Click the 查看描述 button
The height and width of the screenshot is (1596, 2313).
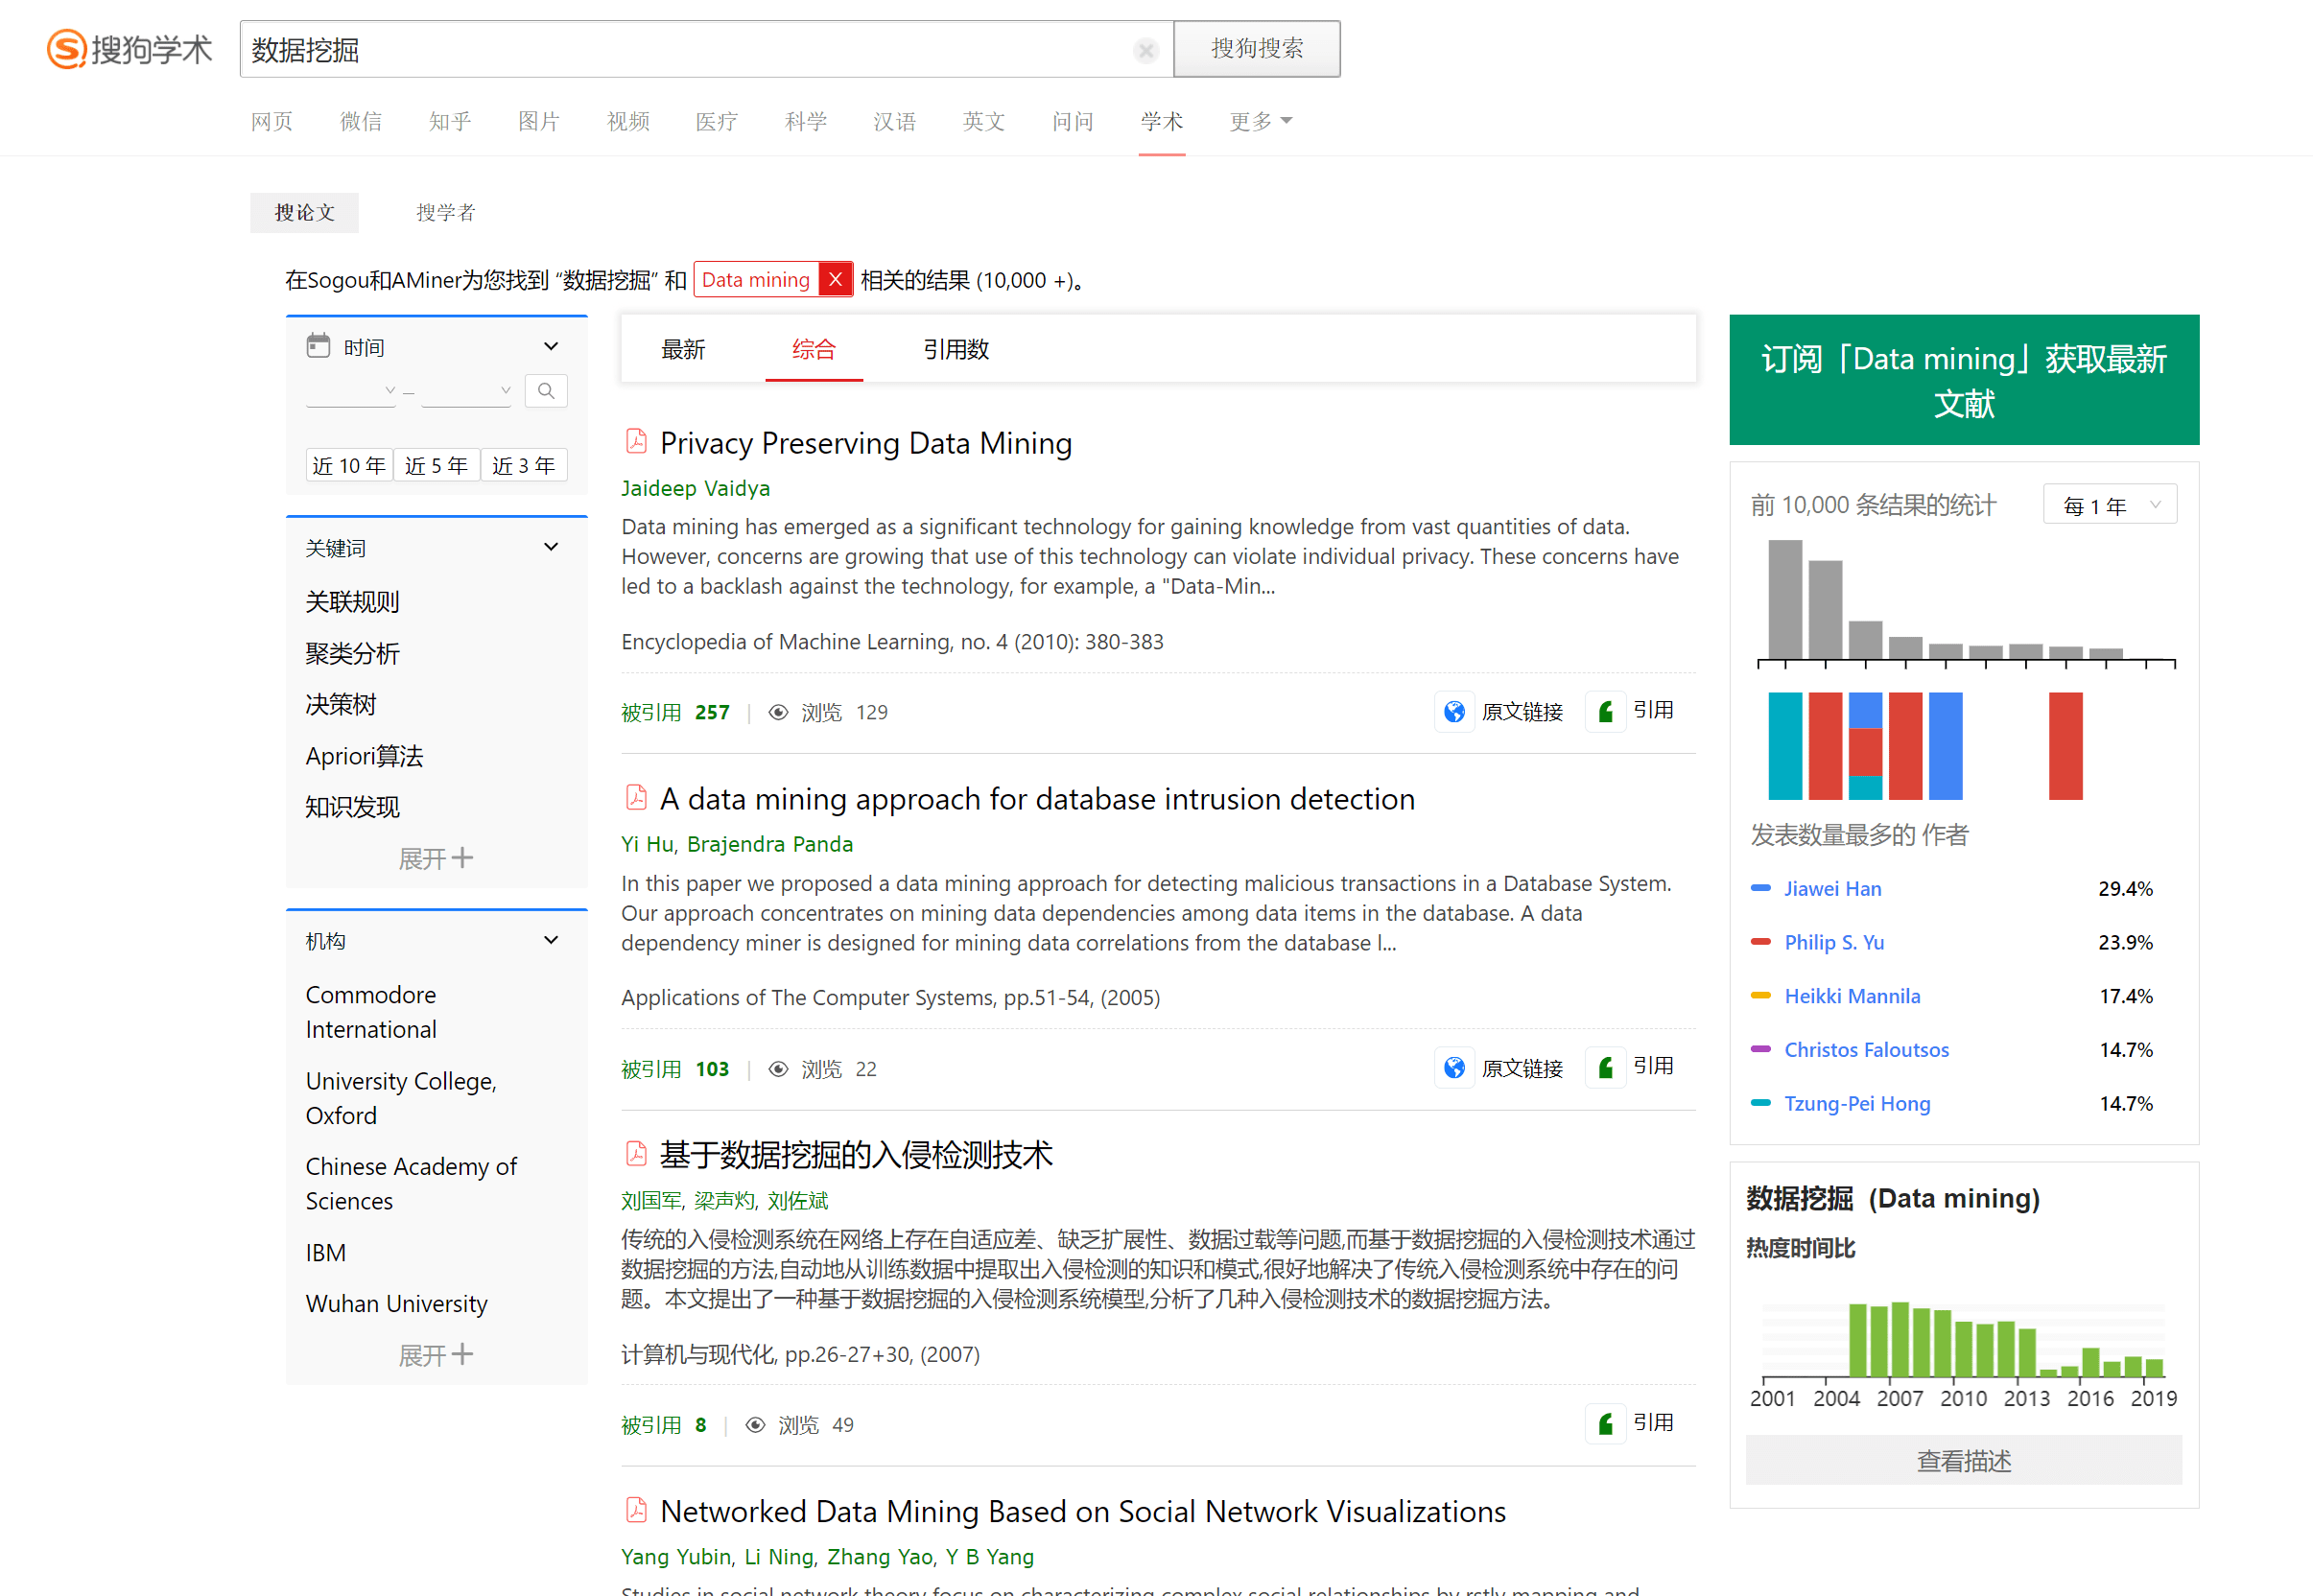point(1964,1460)
